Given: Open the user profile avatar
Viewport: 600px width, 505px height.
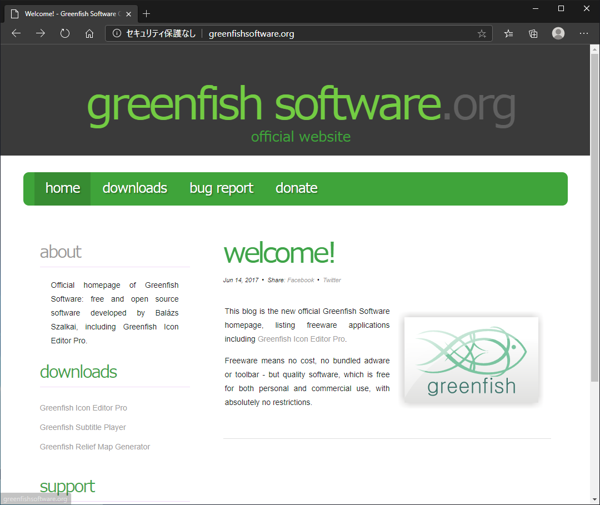Looking at the screenshot, I should click(558, 34).
